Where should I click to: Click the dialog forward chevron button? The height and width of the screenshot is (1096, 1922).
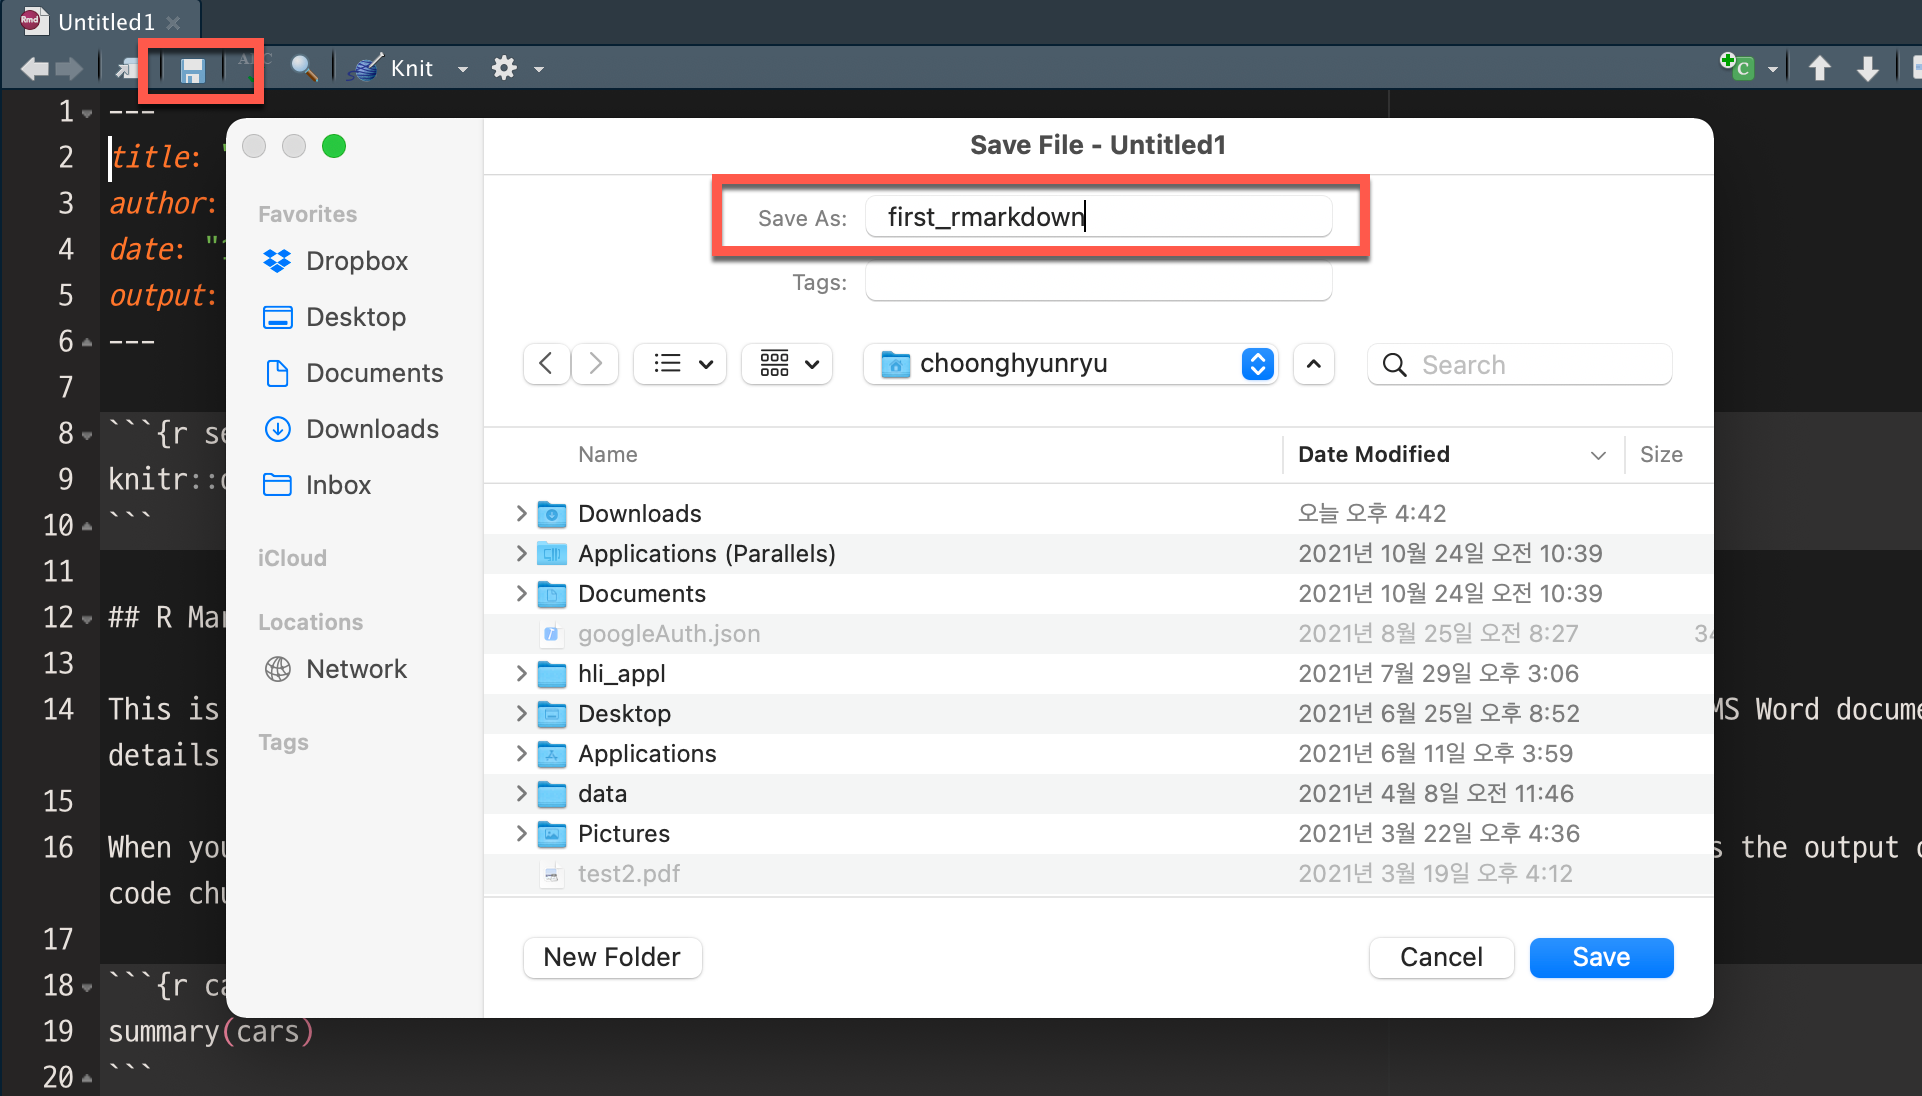[595, 364]
